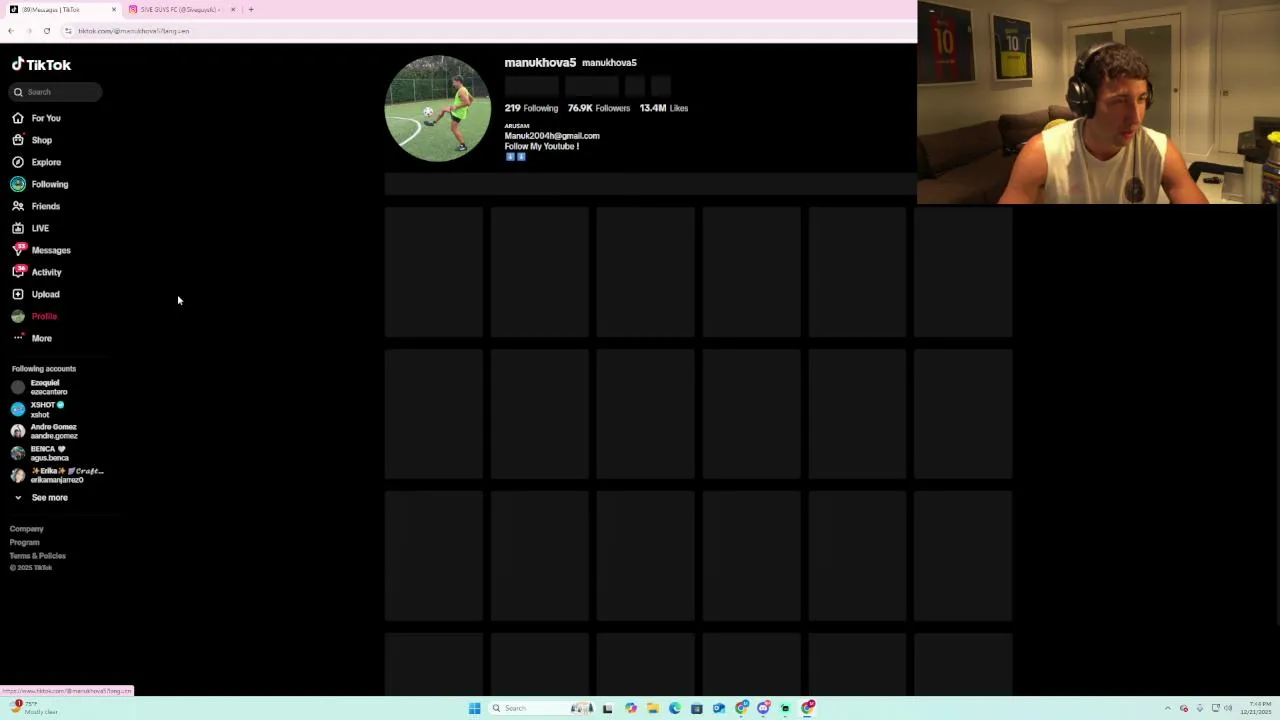Open Microsoft Edge from taskbar
1280x720 pixels.
675,708
